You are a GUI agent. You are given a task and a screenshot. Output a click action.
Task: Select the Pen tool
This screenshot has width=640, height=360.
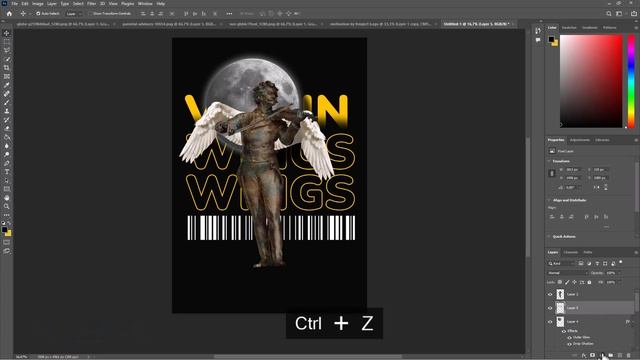[x=7, y=163]
